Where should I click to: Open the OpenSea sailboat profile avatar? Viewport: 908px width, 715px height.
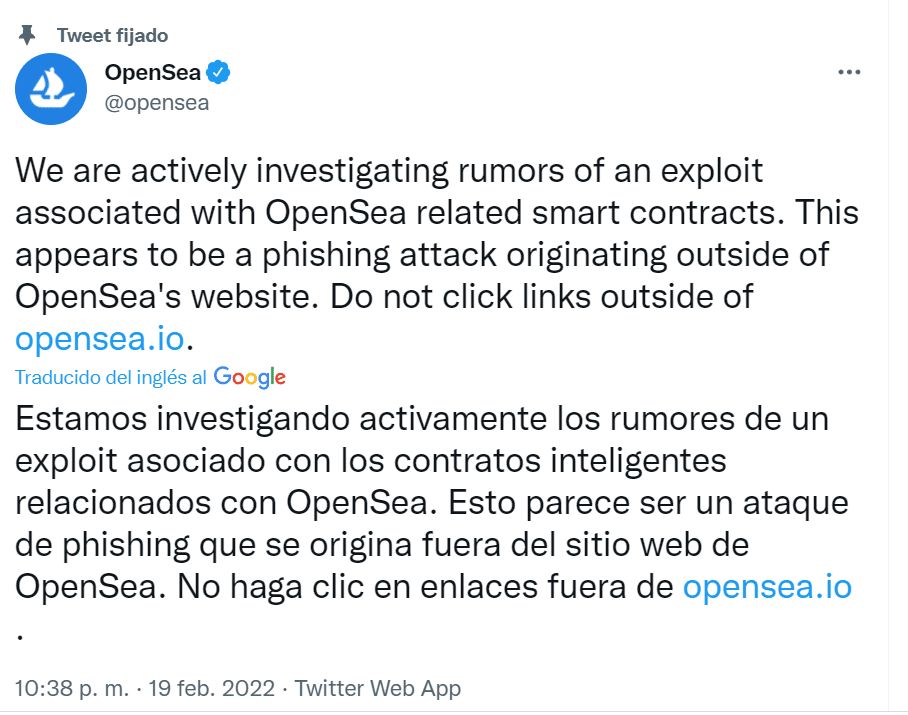(x=51, y=89)
